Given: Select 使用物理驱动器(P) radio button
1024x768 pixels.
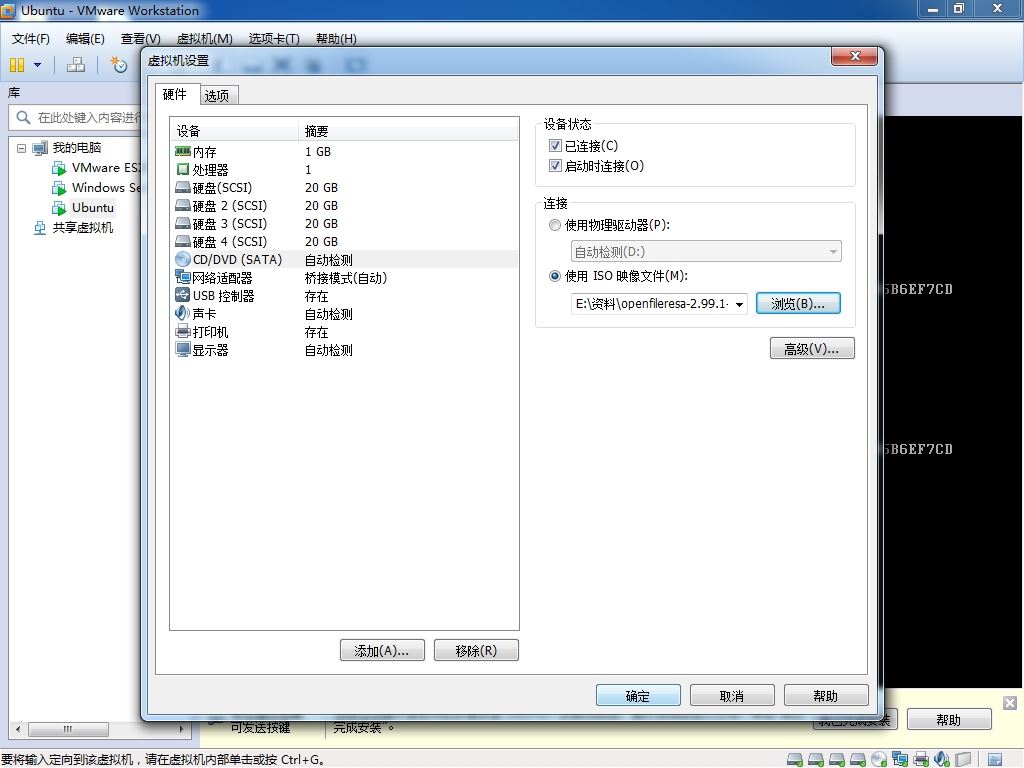Looking at the screenshot, I should coord(555,225).
